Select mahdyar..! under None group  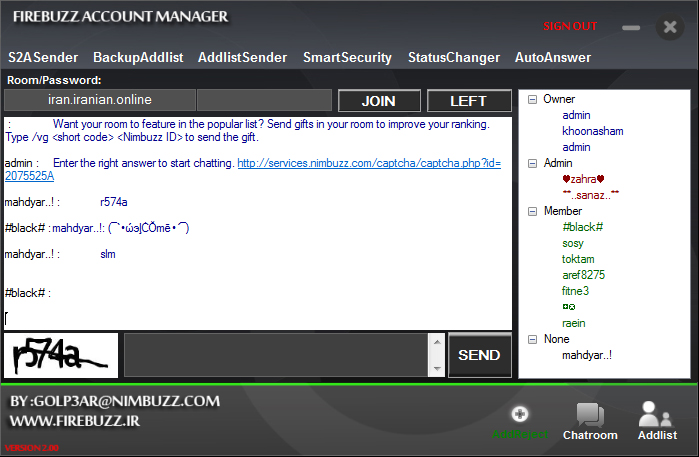click(587, 355)
